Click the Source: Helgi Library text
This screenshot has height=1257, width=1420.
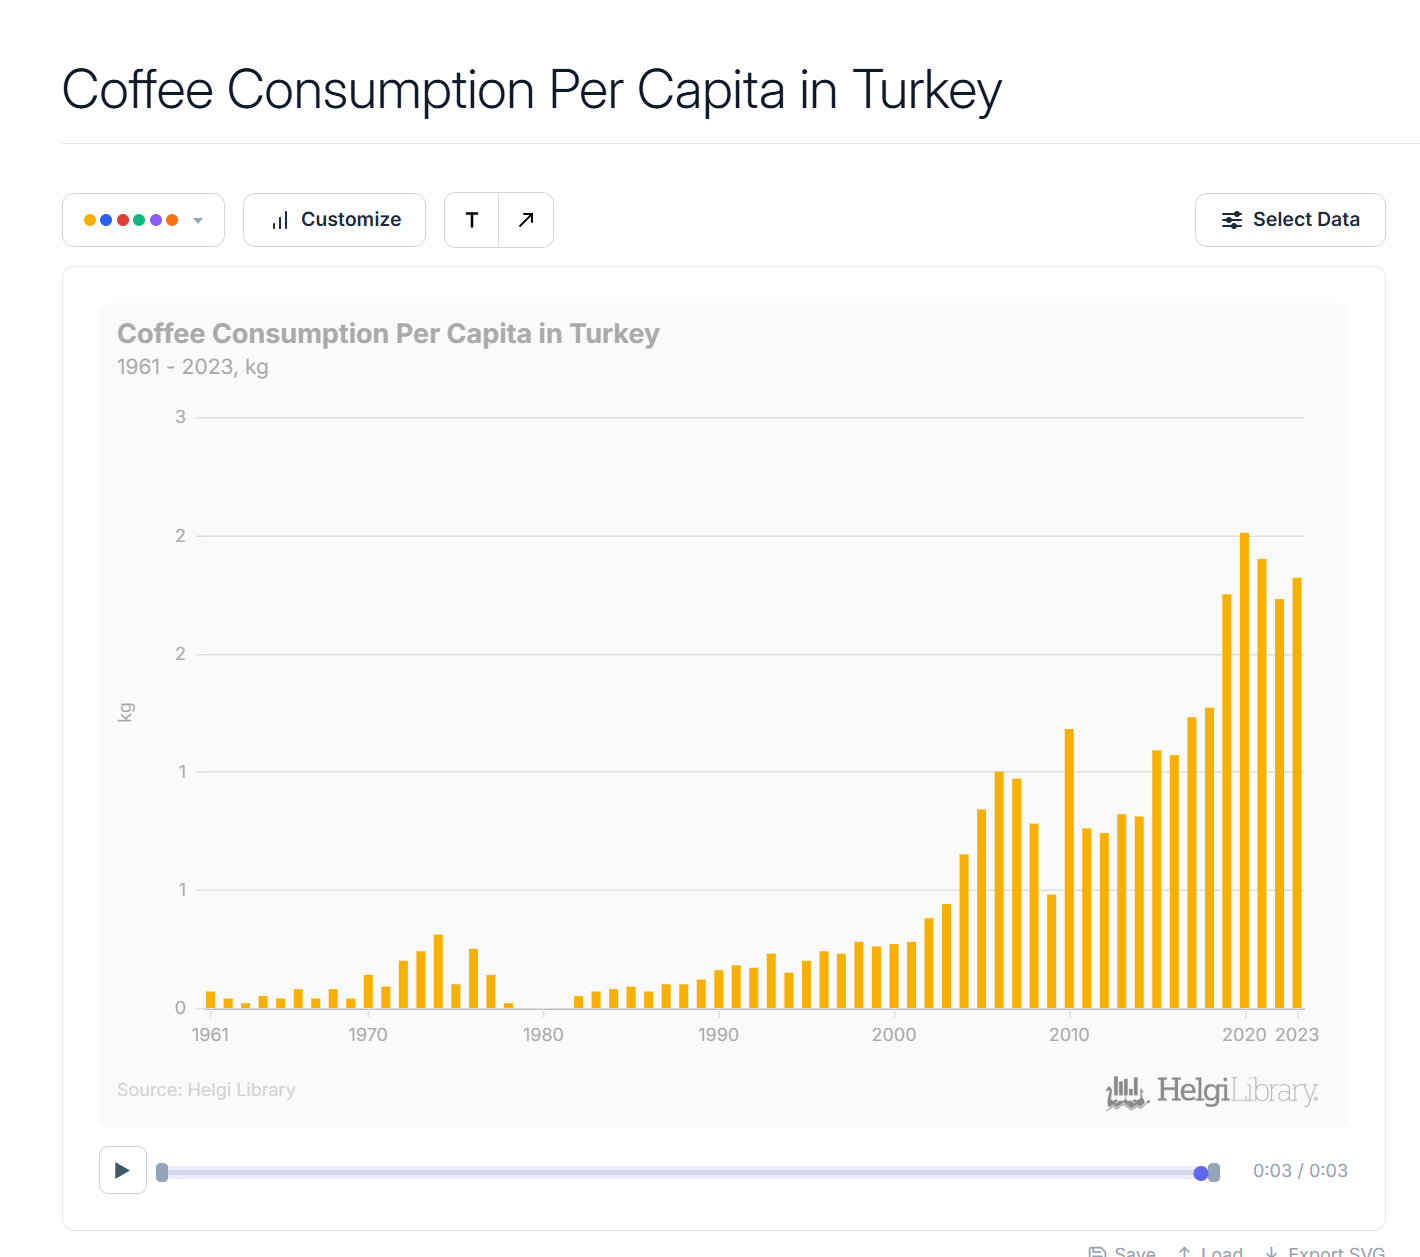point(206,1090)
